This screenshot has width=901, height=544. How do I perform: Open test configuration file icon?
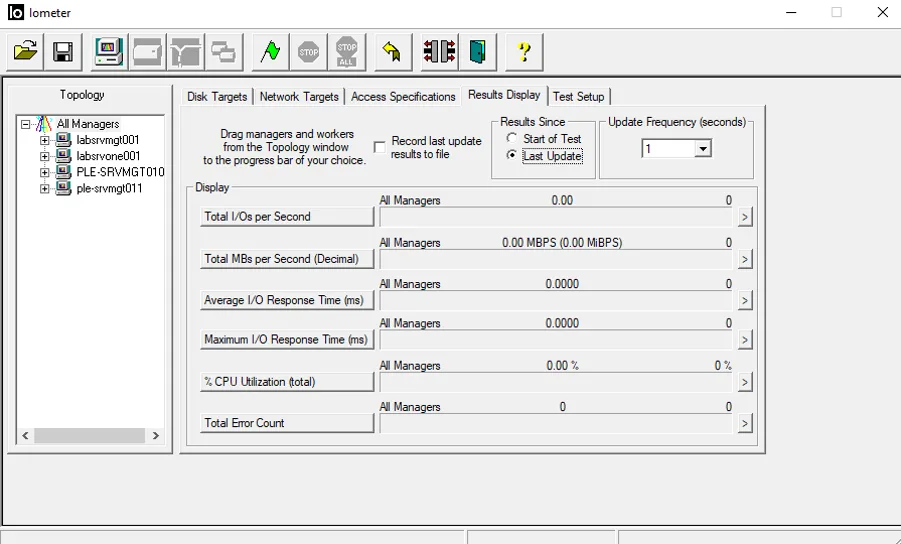pos(25,52)
